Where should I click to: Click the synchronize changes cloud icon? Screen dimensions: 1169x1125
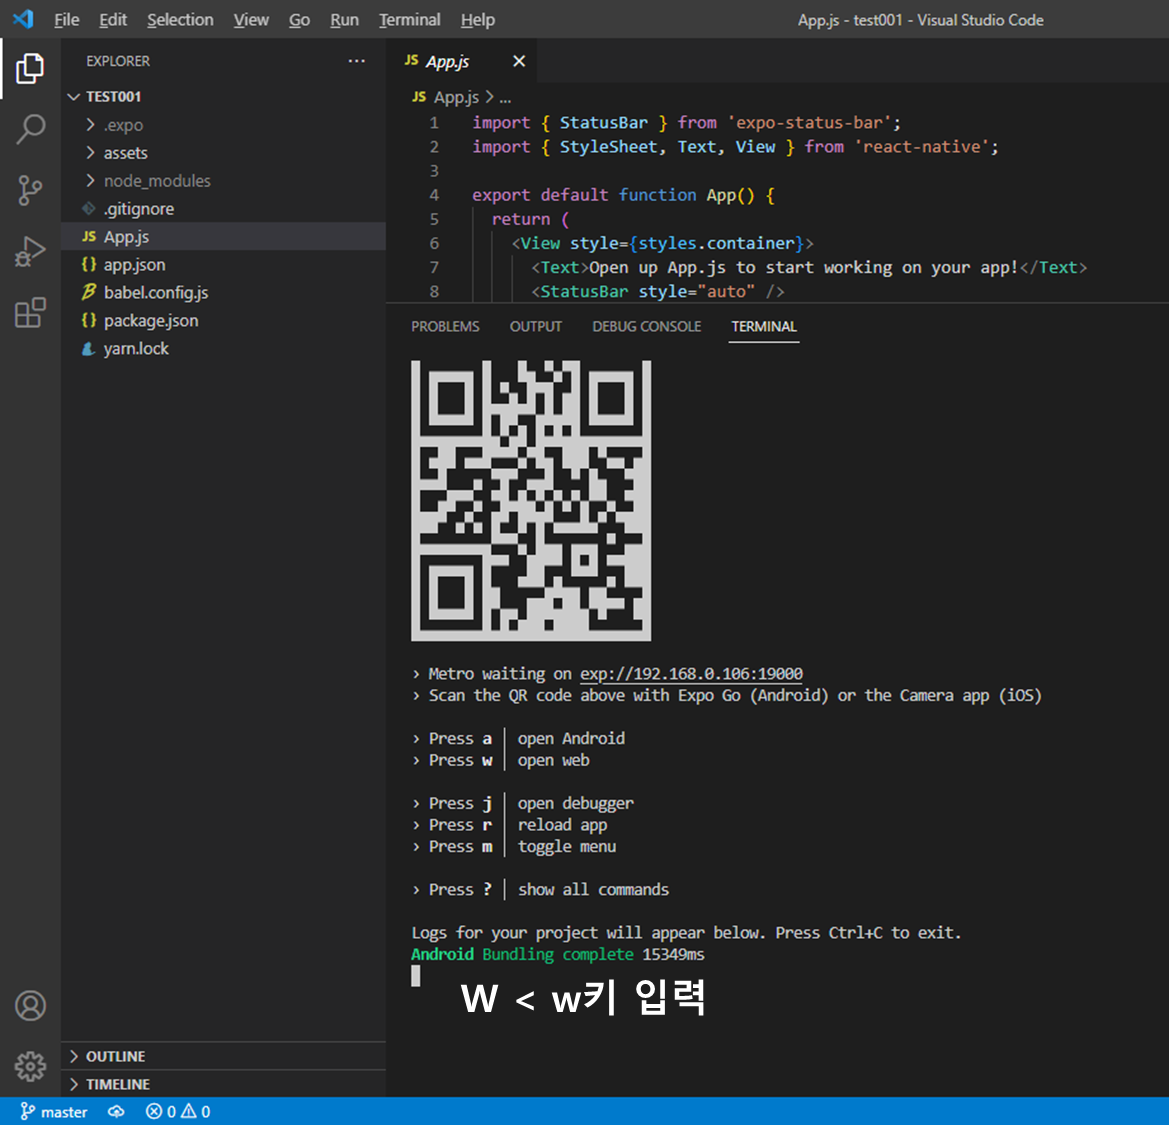tap(116, 1112)
